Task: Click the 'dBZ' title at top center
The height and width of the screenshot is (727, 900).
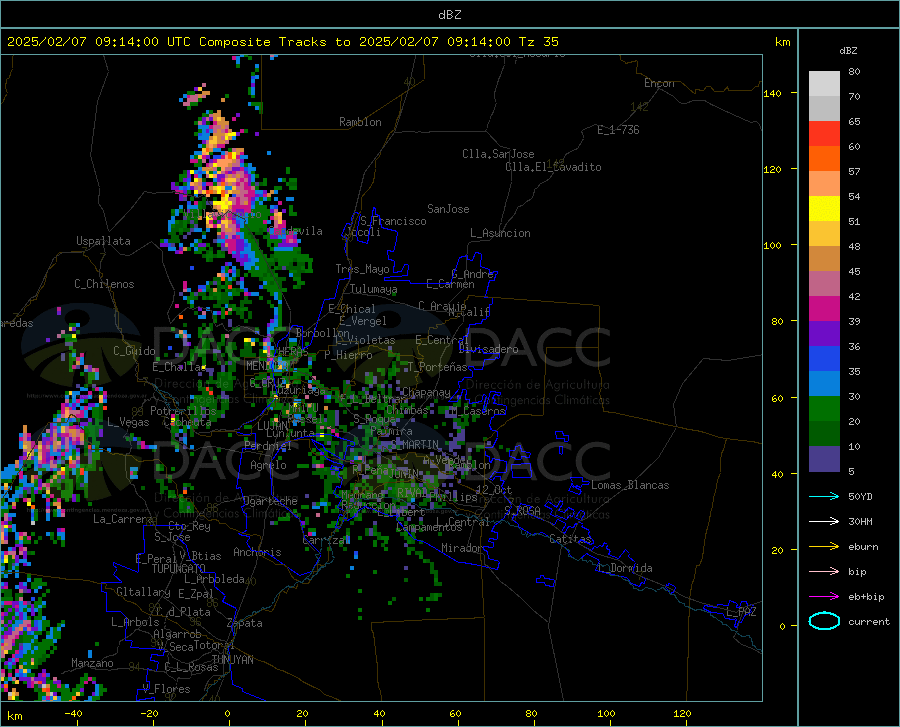Action: tap(450, 15)
